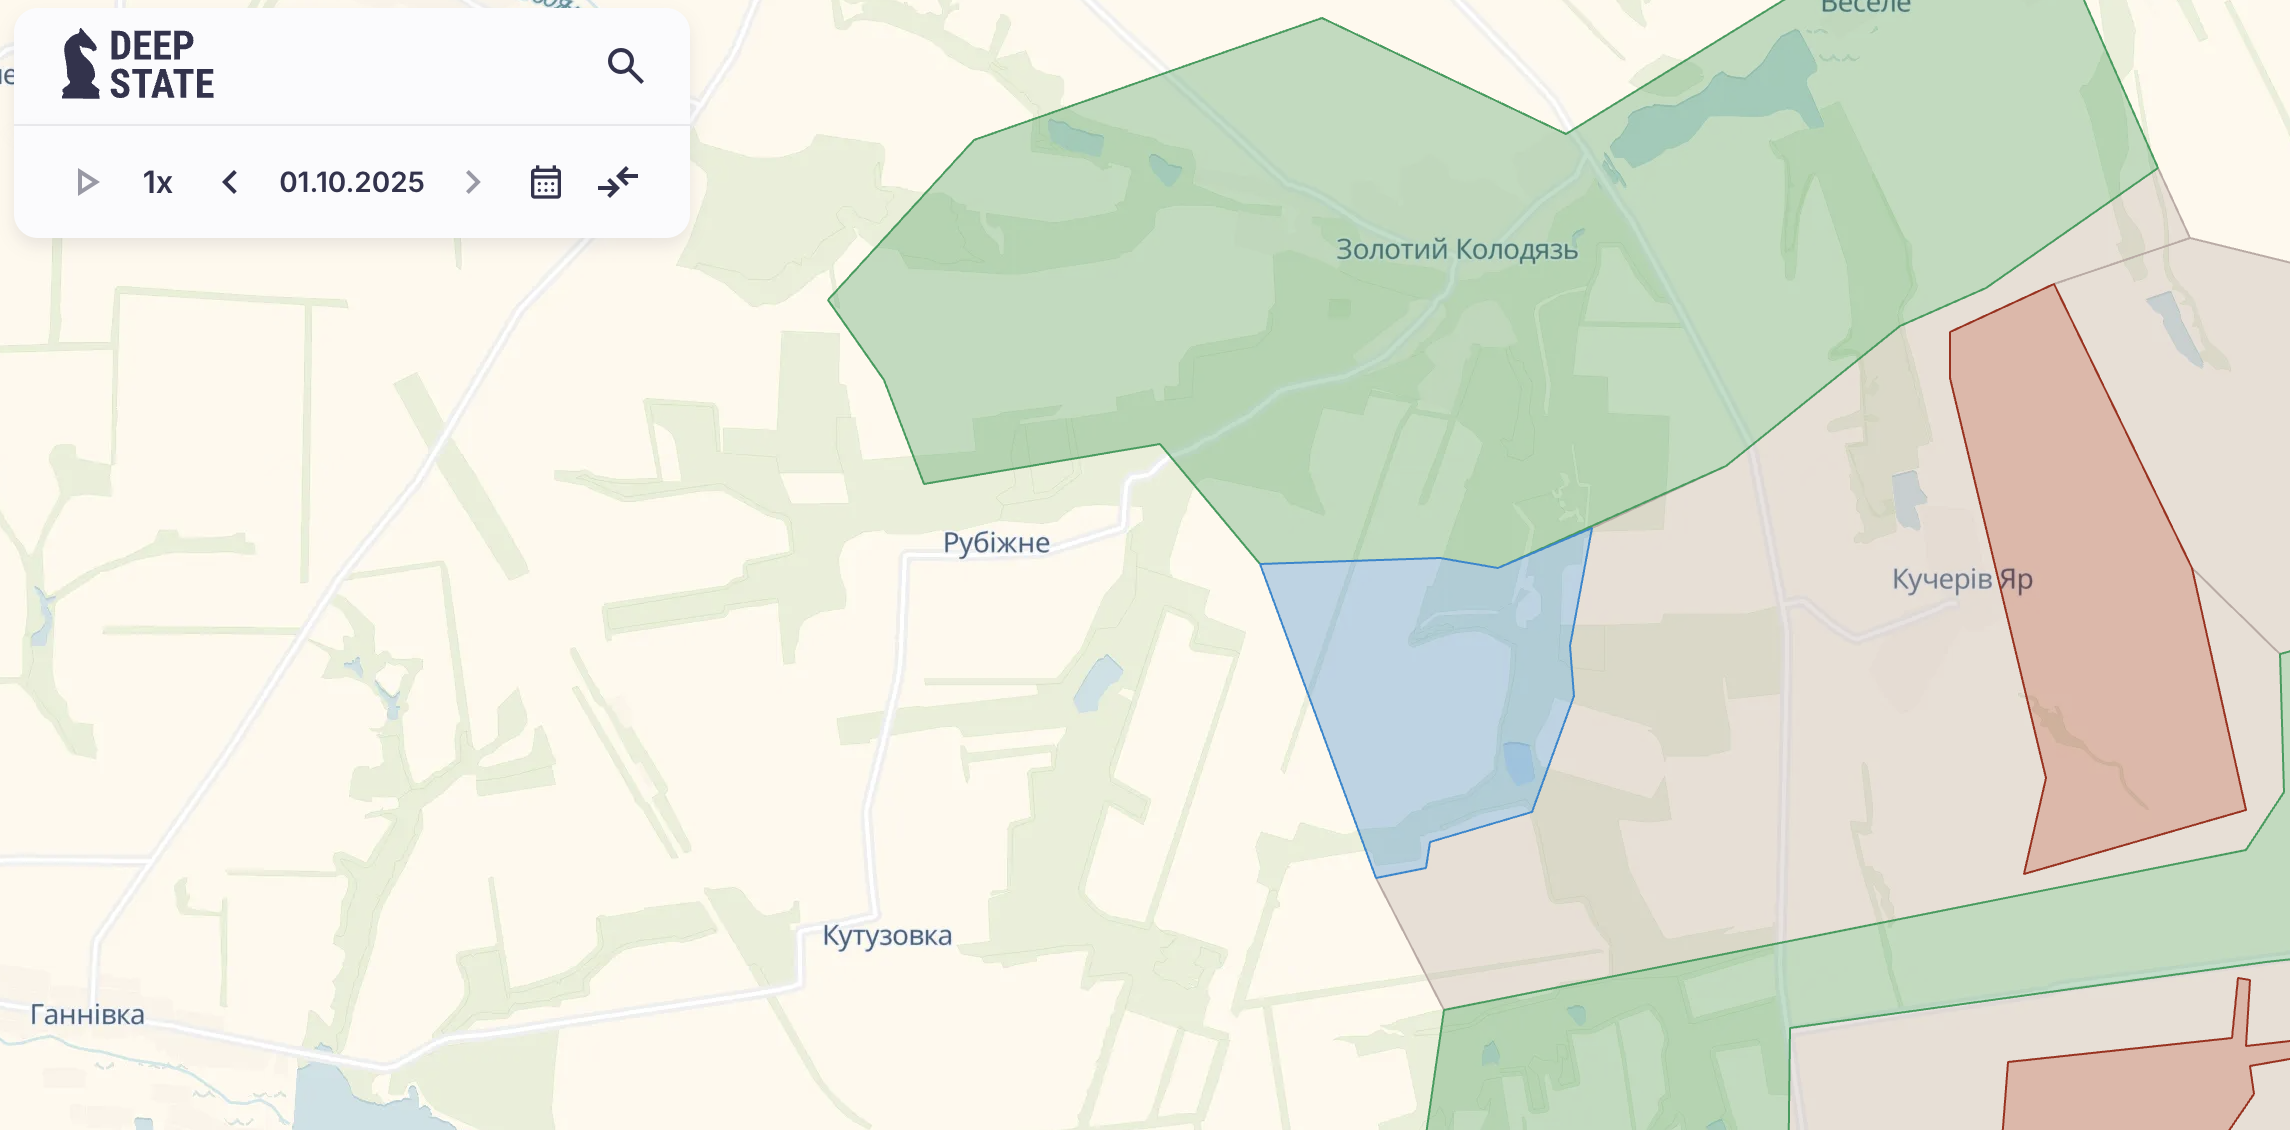Go to previous date arrow
Screen dimensions: 2290x1130
coord(230,182)
